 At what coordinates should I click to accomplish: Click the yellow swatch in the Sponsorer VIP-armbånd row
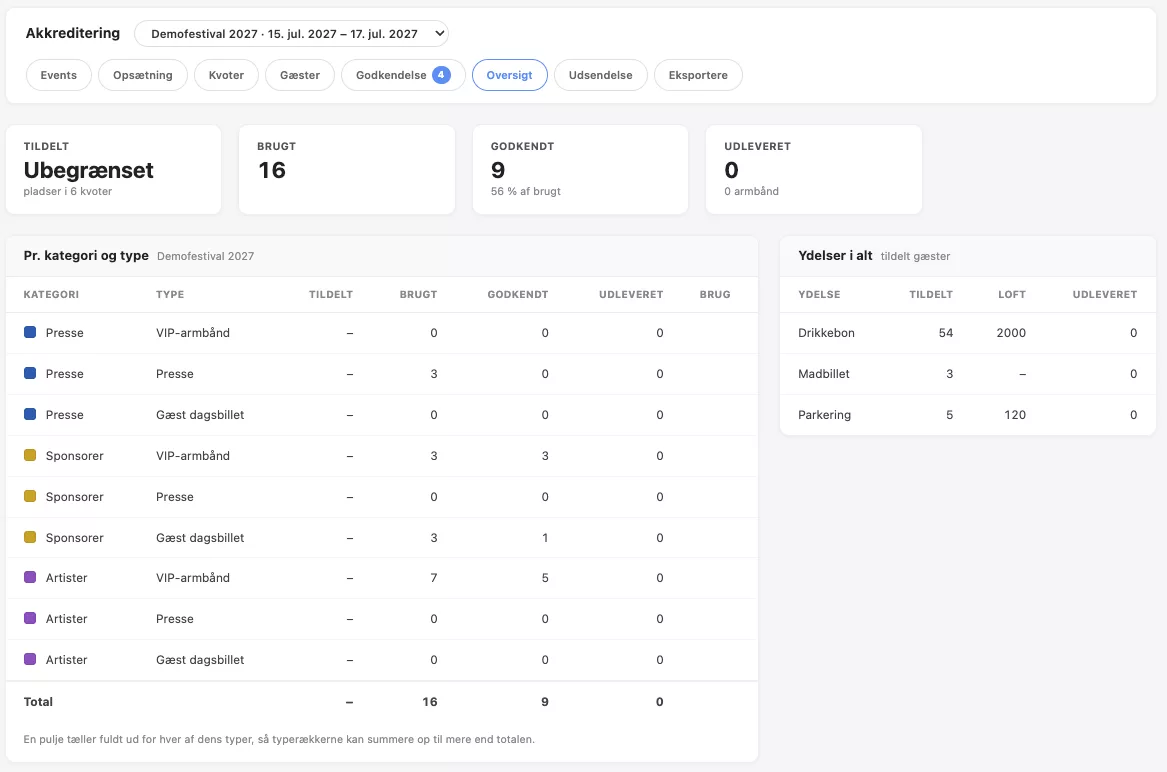[30, 456]
